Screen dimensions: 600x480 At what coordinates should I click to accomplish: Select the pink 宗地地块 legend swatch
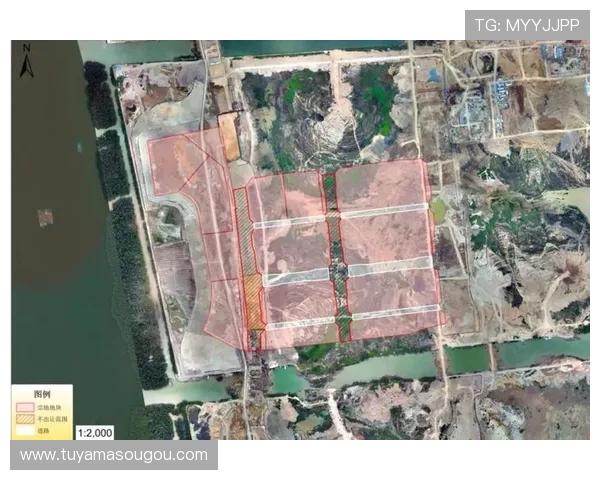26,408
